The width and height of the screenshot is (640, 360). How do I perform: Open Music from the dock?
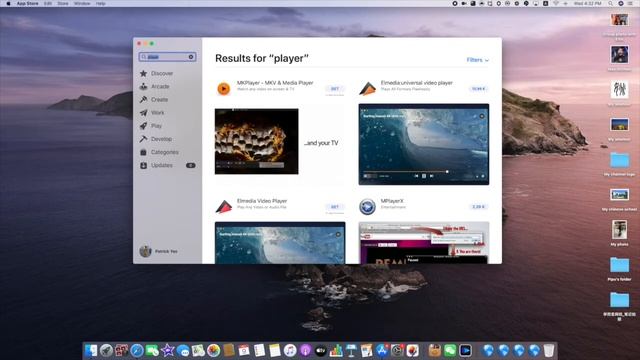click(x=290, y=350)
